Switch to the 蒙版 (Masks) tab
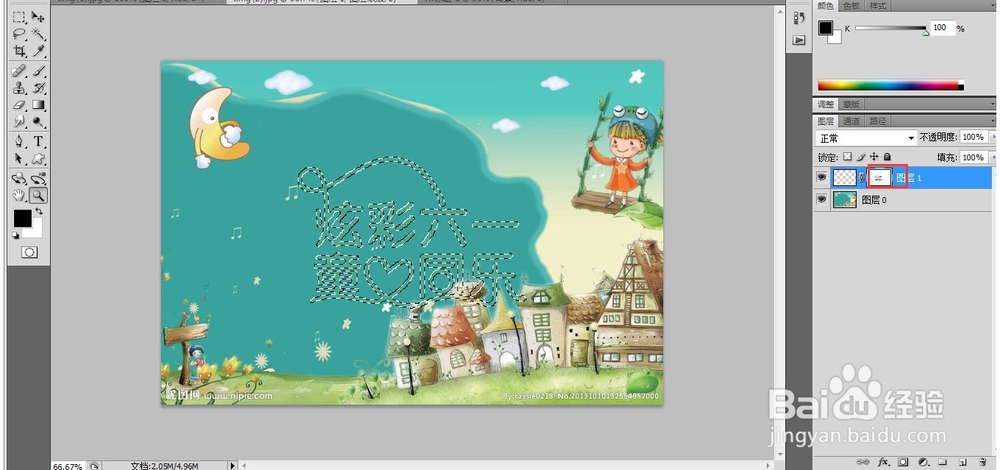The image size is (1000, 470). [x=851, y=104]
